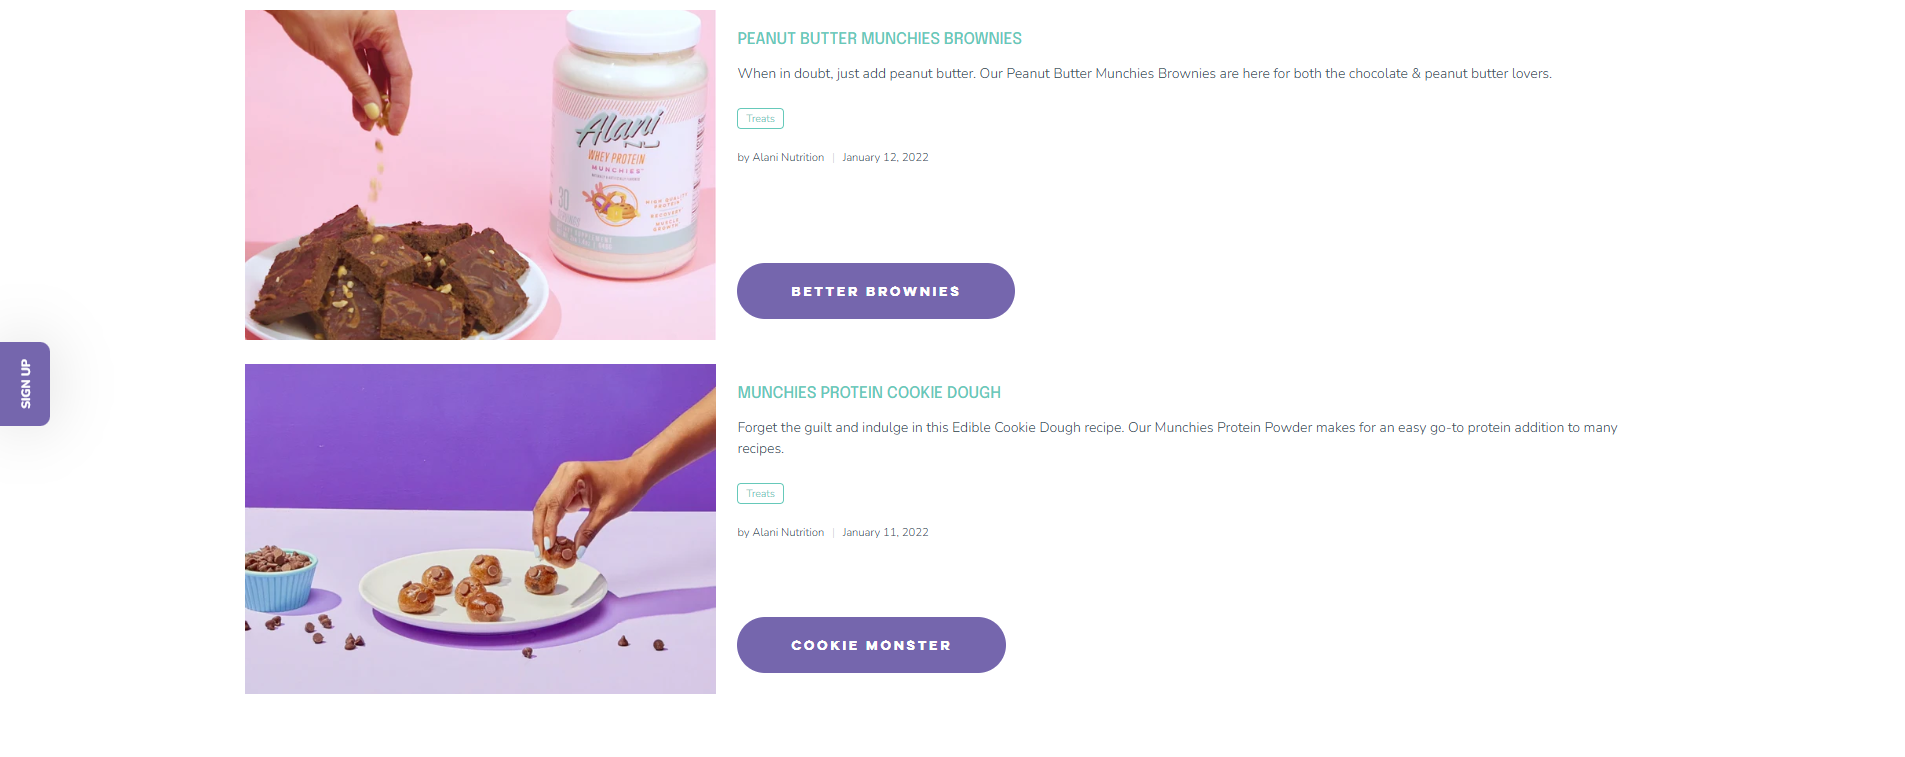Click Alani Nutrition author on cookie dough post
Viewport: 1905px width, 757px height.
click(x=788, y=532)
